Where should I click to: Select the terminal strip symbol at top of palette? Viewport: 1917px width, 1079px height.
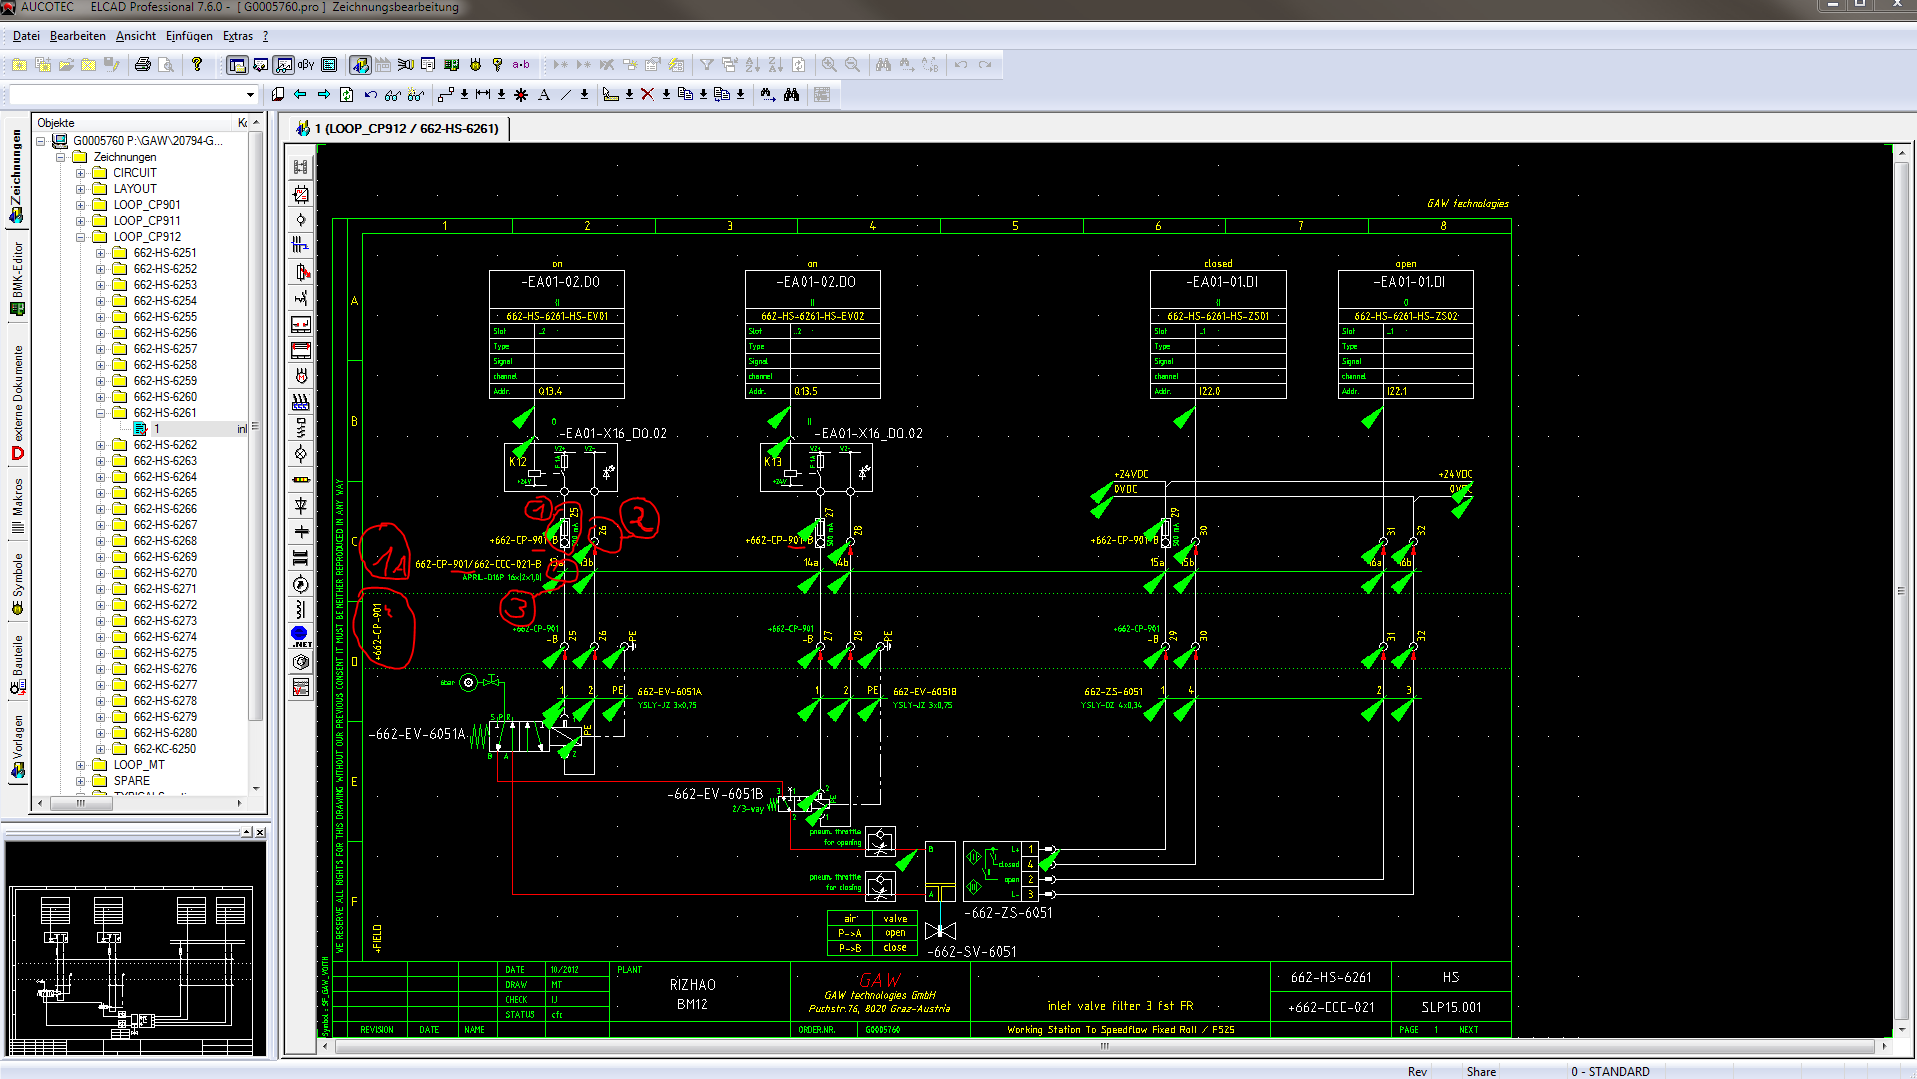300,167
